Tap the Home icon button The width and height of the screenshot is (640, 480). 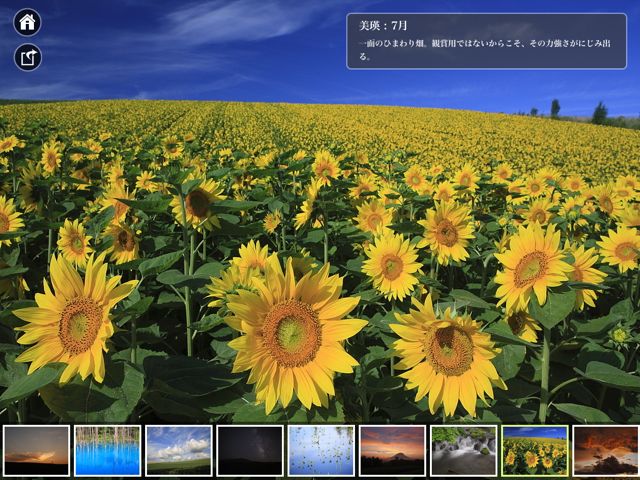click(x=27, y=22)
